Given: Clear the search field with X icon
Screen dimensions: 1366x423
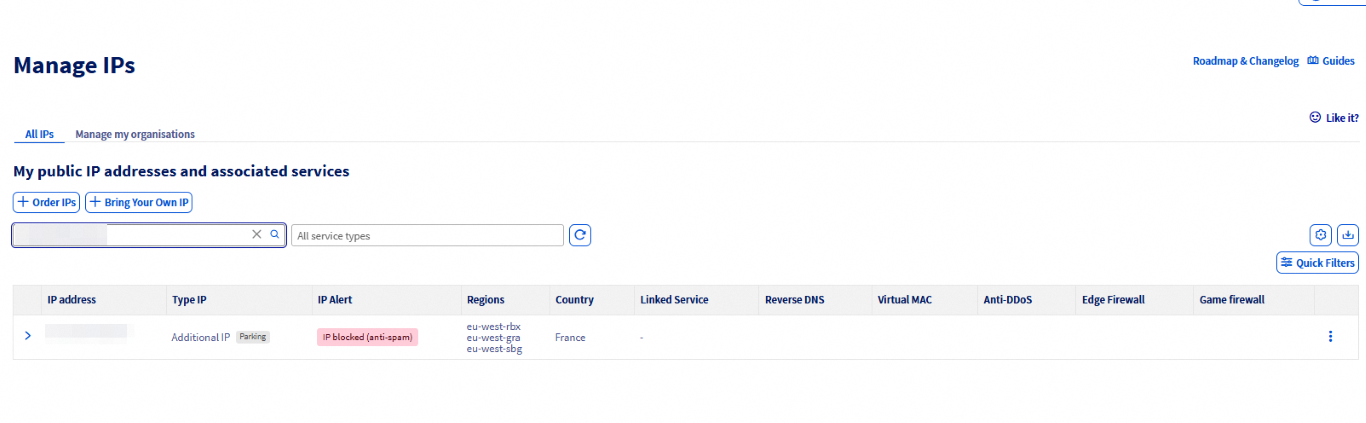Looking at the screenshot, I should coord(257,234).
